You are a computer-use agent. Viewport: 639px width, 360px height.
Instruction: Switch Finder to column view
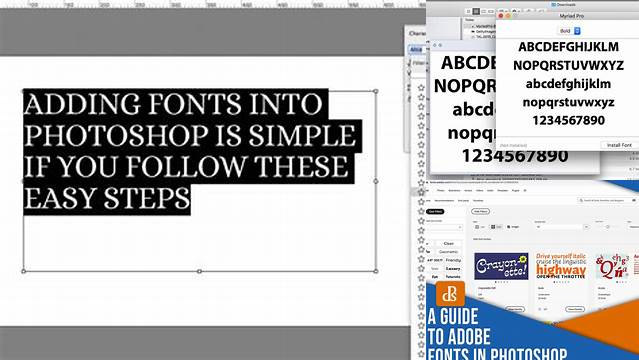484,11
